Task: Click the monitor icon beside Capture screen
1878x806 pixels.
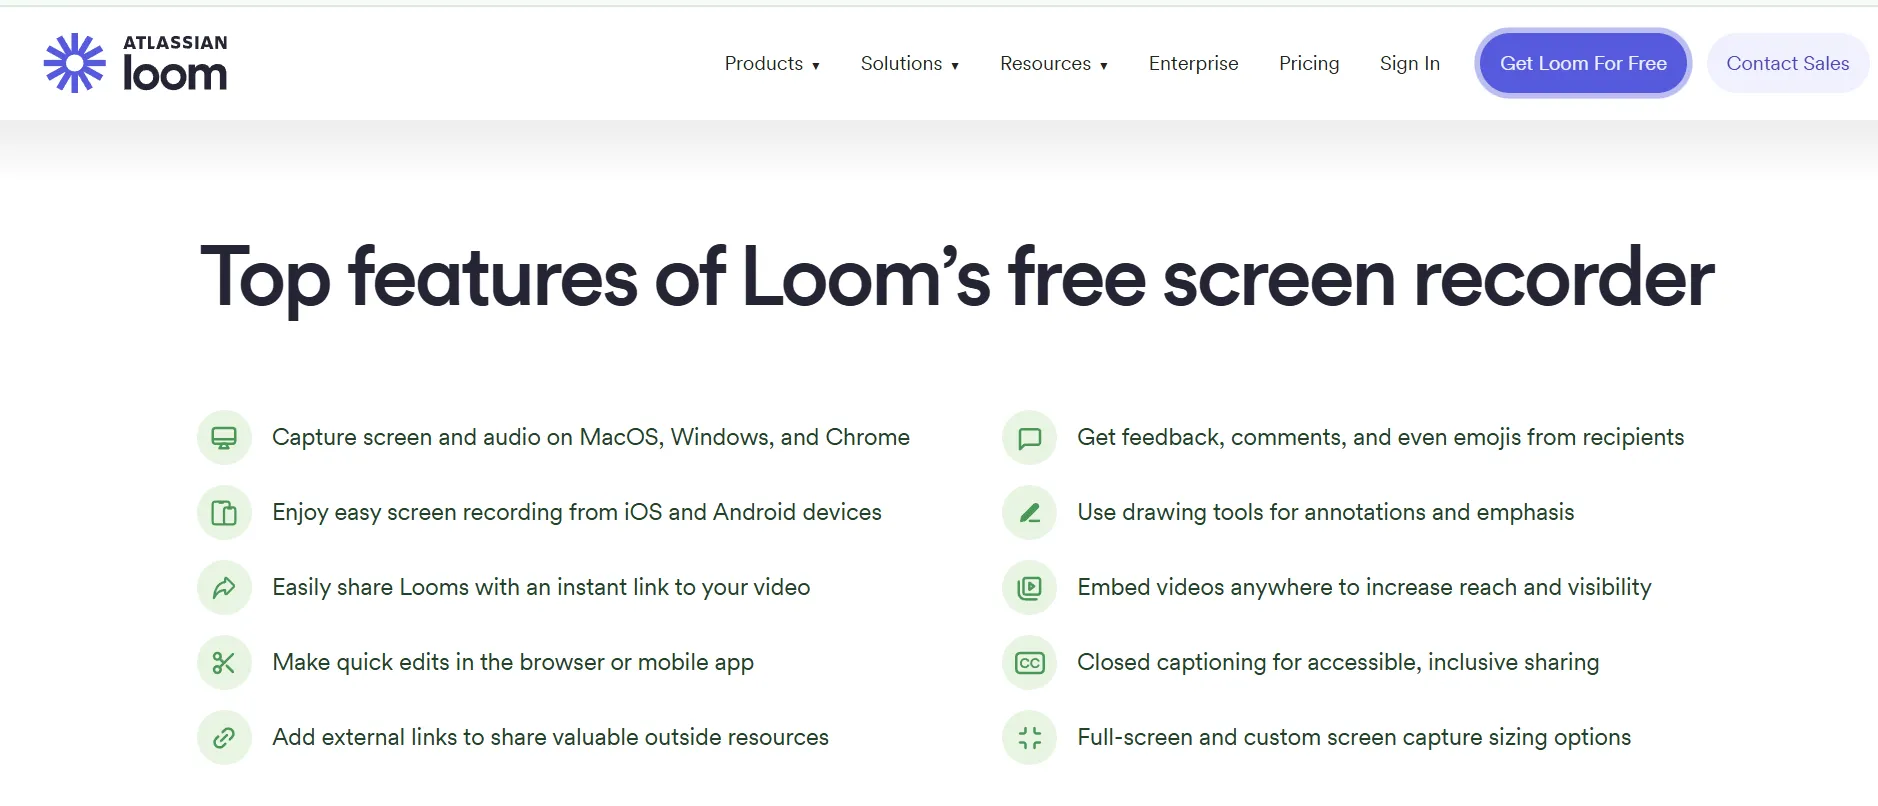Action: (224, 438)
